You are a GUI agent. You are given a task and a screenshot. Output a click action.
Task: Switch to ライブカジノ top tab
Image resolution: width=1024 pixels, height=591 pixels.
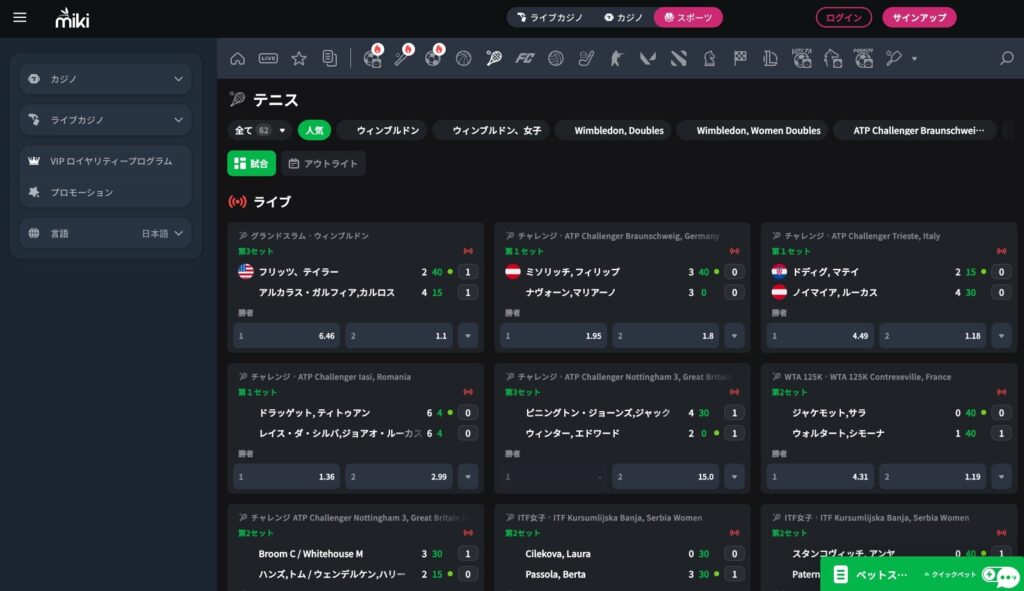[550, 18]
